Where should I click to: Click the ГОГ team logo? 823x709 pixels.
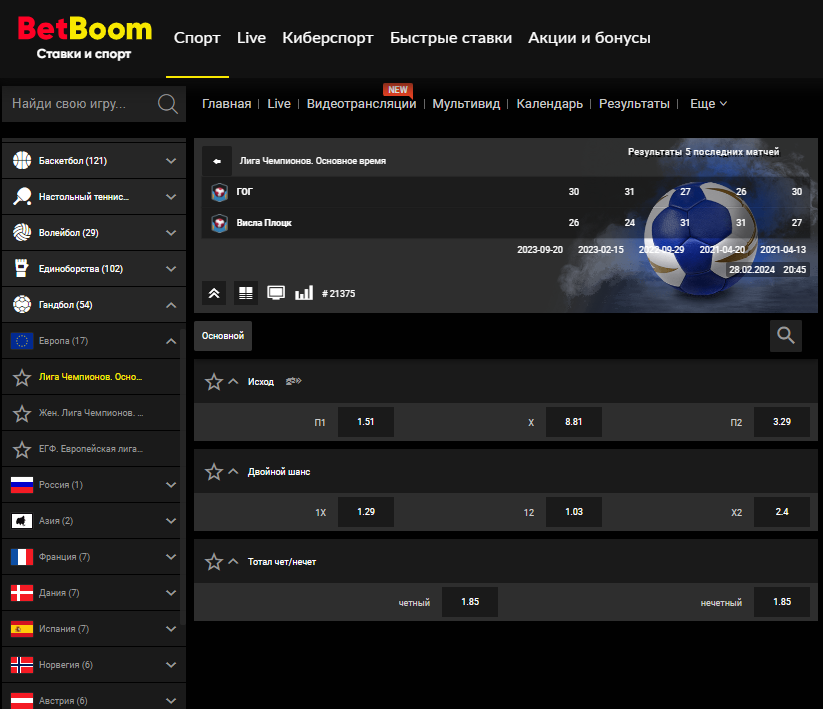pos(219,192)
